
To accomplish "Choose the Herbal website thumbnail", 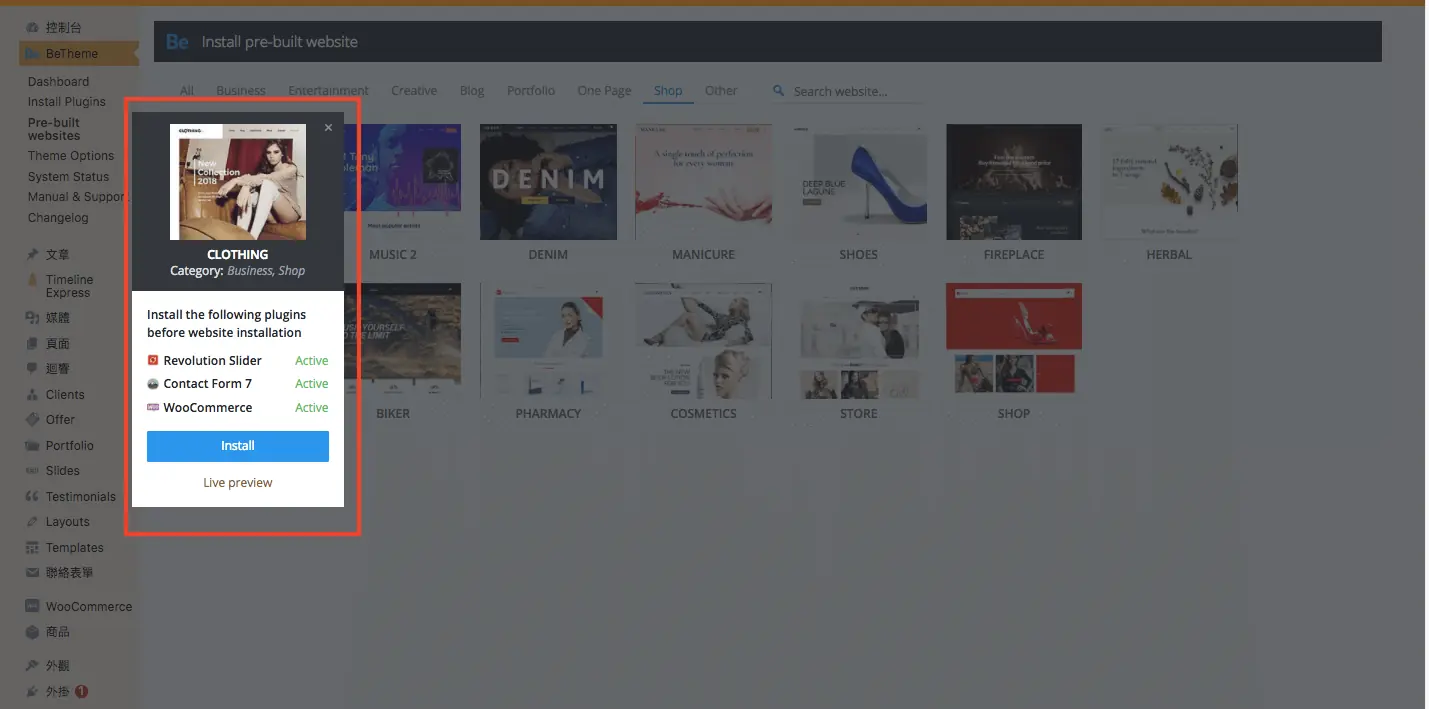I will coord(1169,182).
